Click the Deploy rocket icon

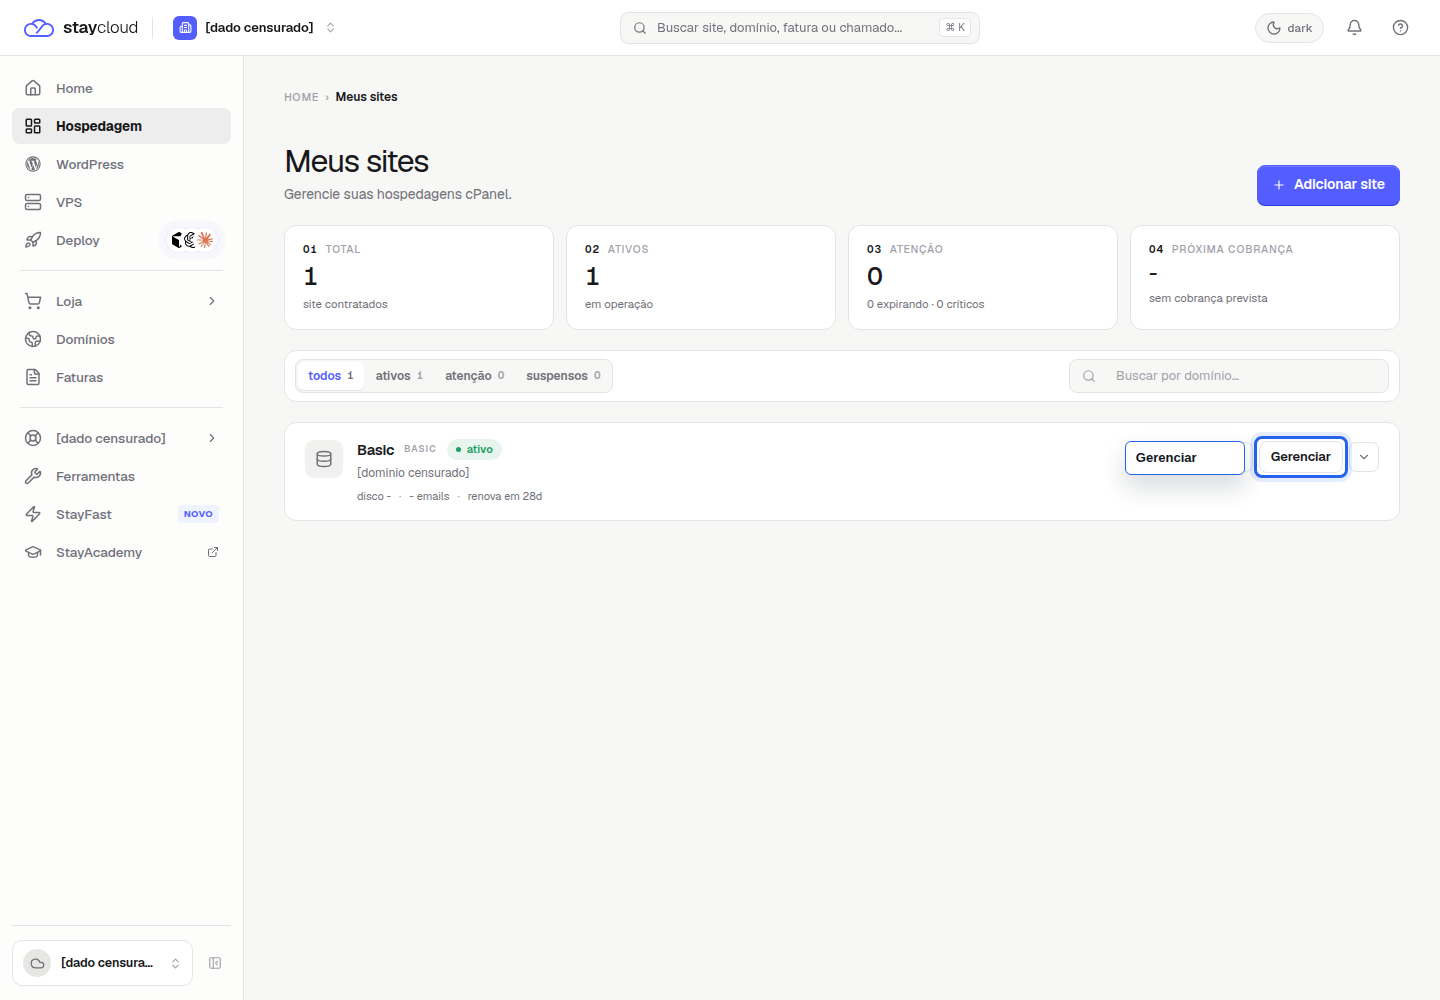33,240
